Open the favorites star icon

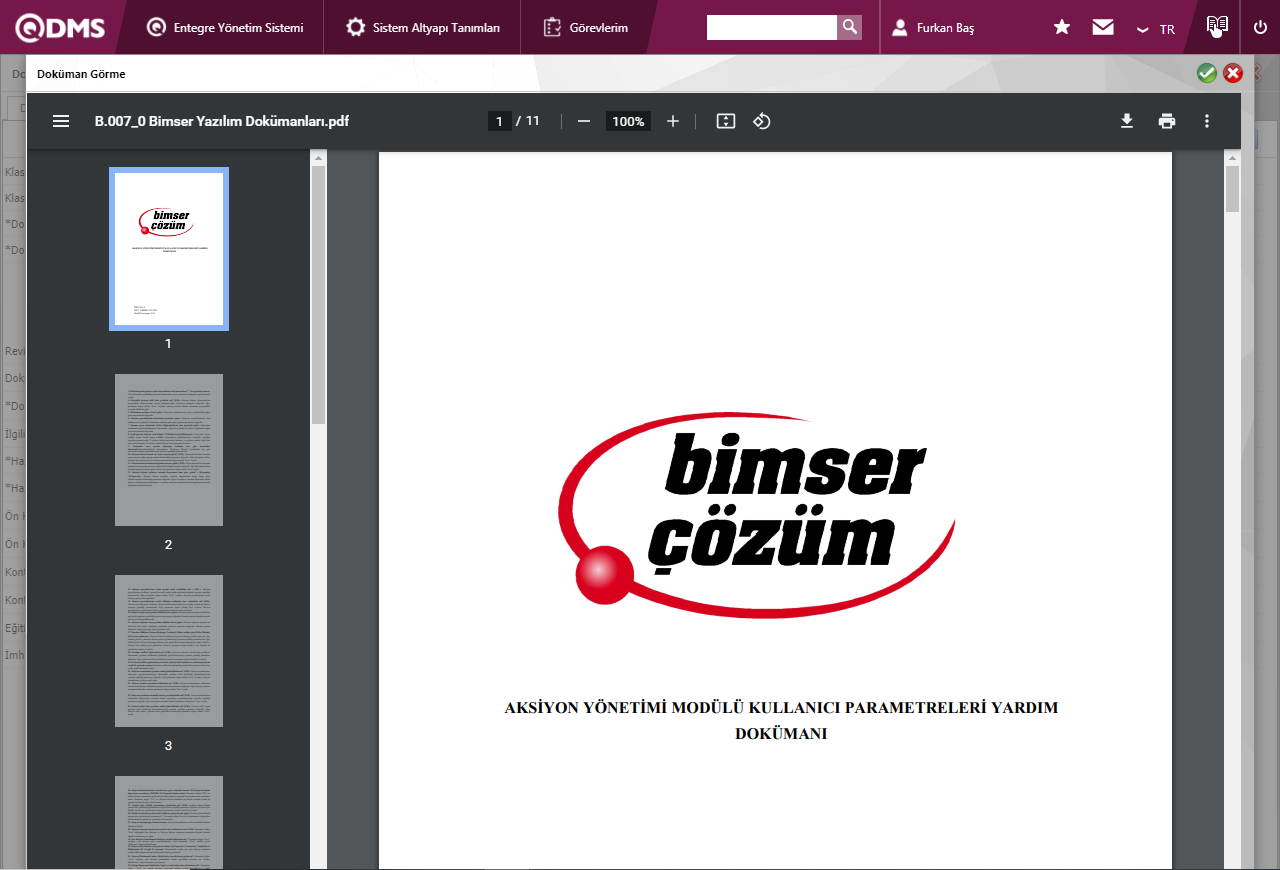1062,27
